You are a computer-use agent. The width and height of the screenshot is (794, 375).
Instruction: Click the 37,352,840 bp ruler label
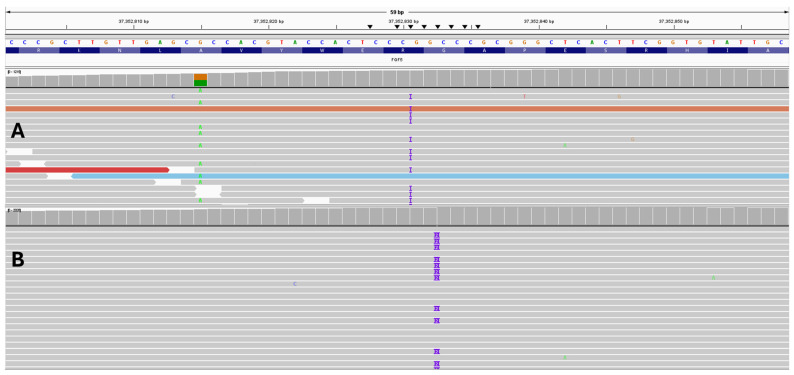tap(539, 22)
